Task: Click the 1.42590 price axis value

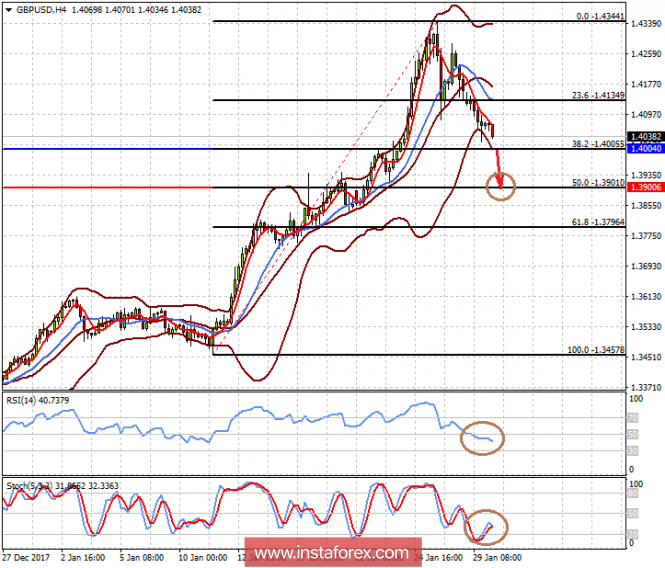Action: (646, 54)
